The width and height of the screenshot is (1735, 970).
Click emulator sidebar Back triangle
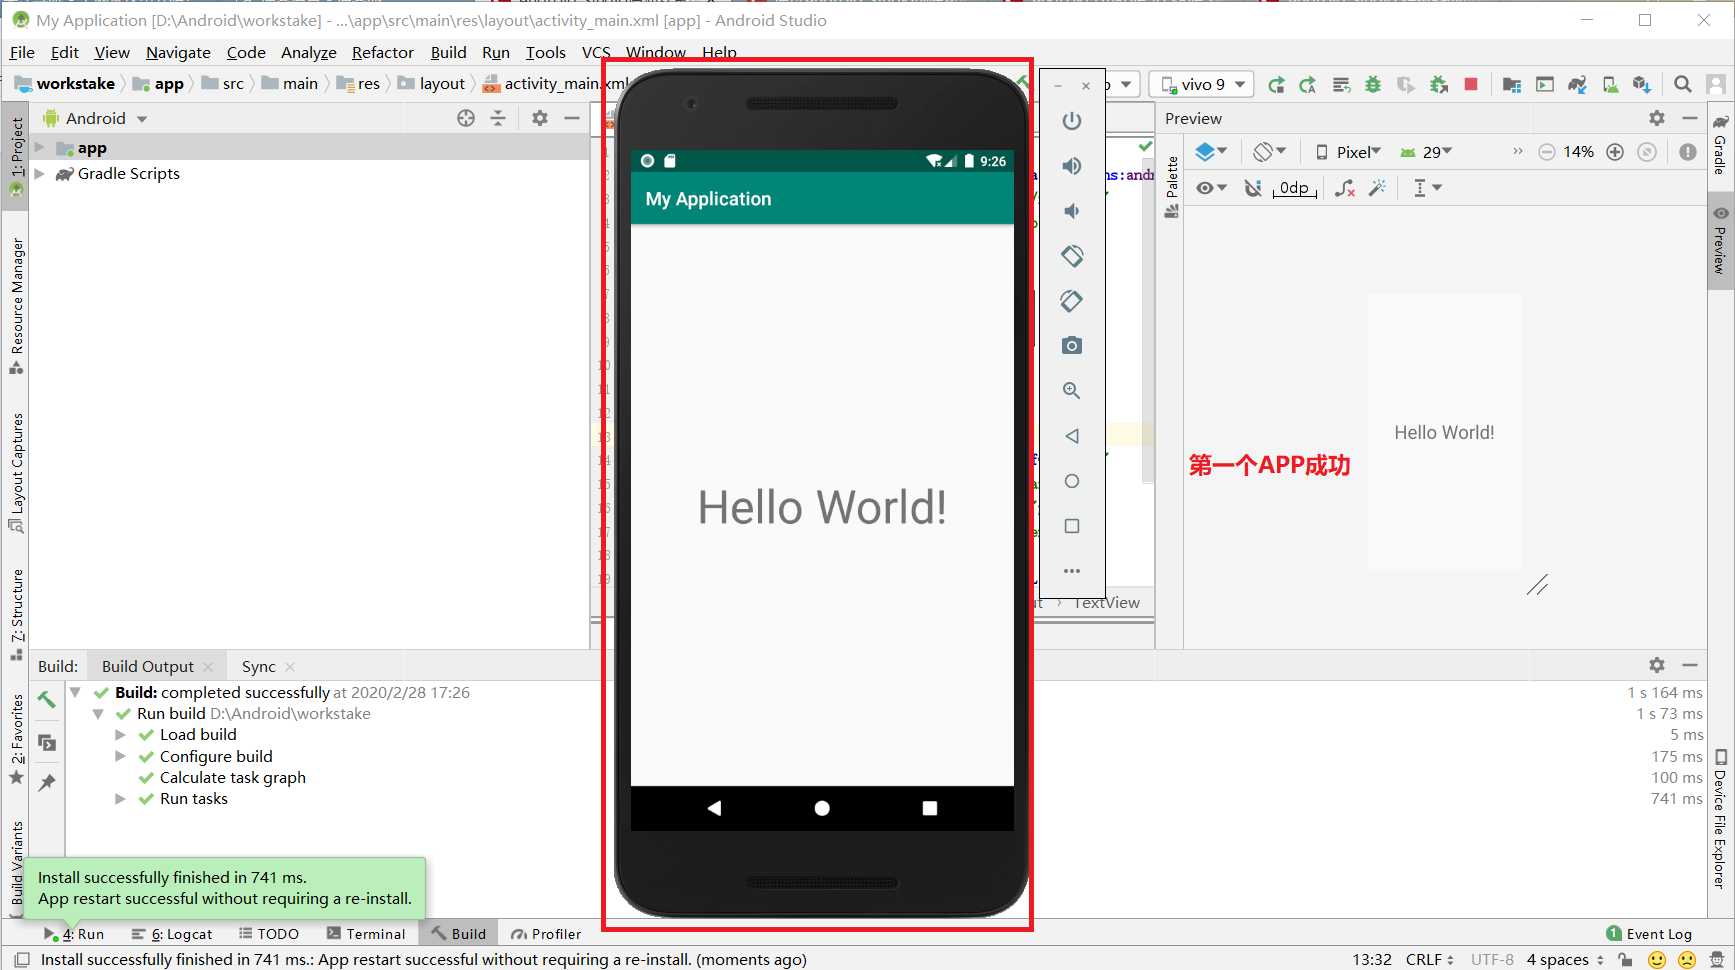(x=1072, y=436)
